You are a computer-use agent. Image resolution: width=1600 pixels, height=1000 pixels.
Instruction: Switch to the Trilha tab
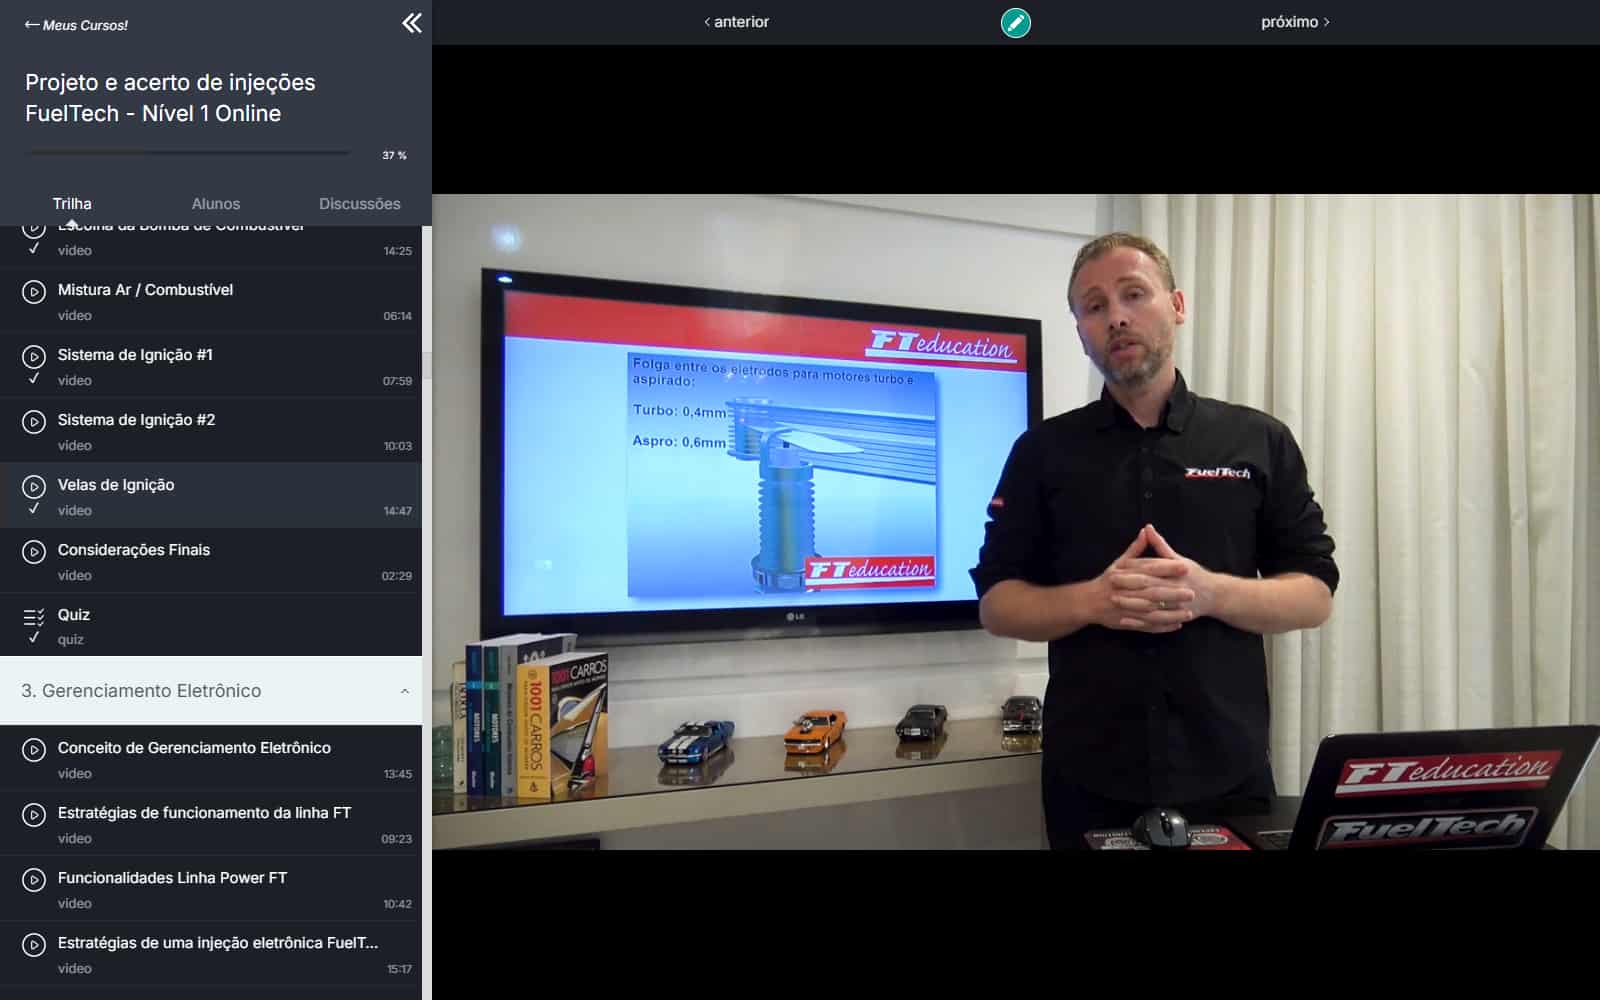point(72,204)
